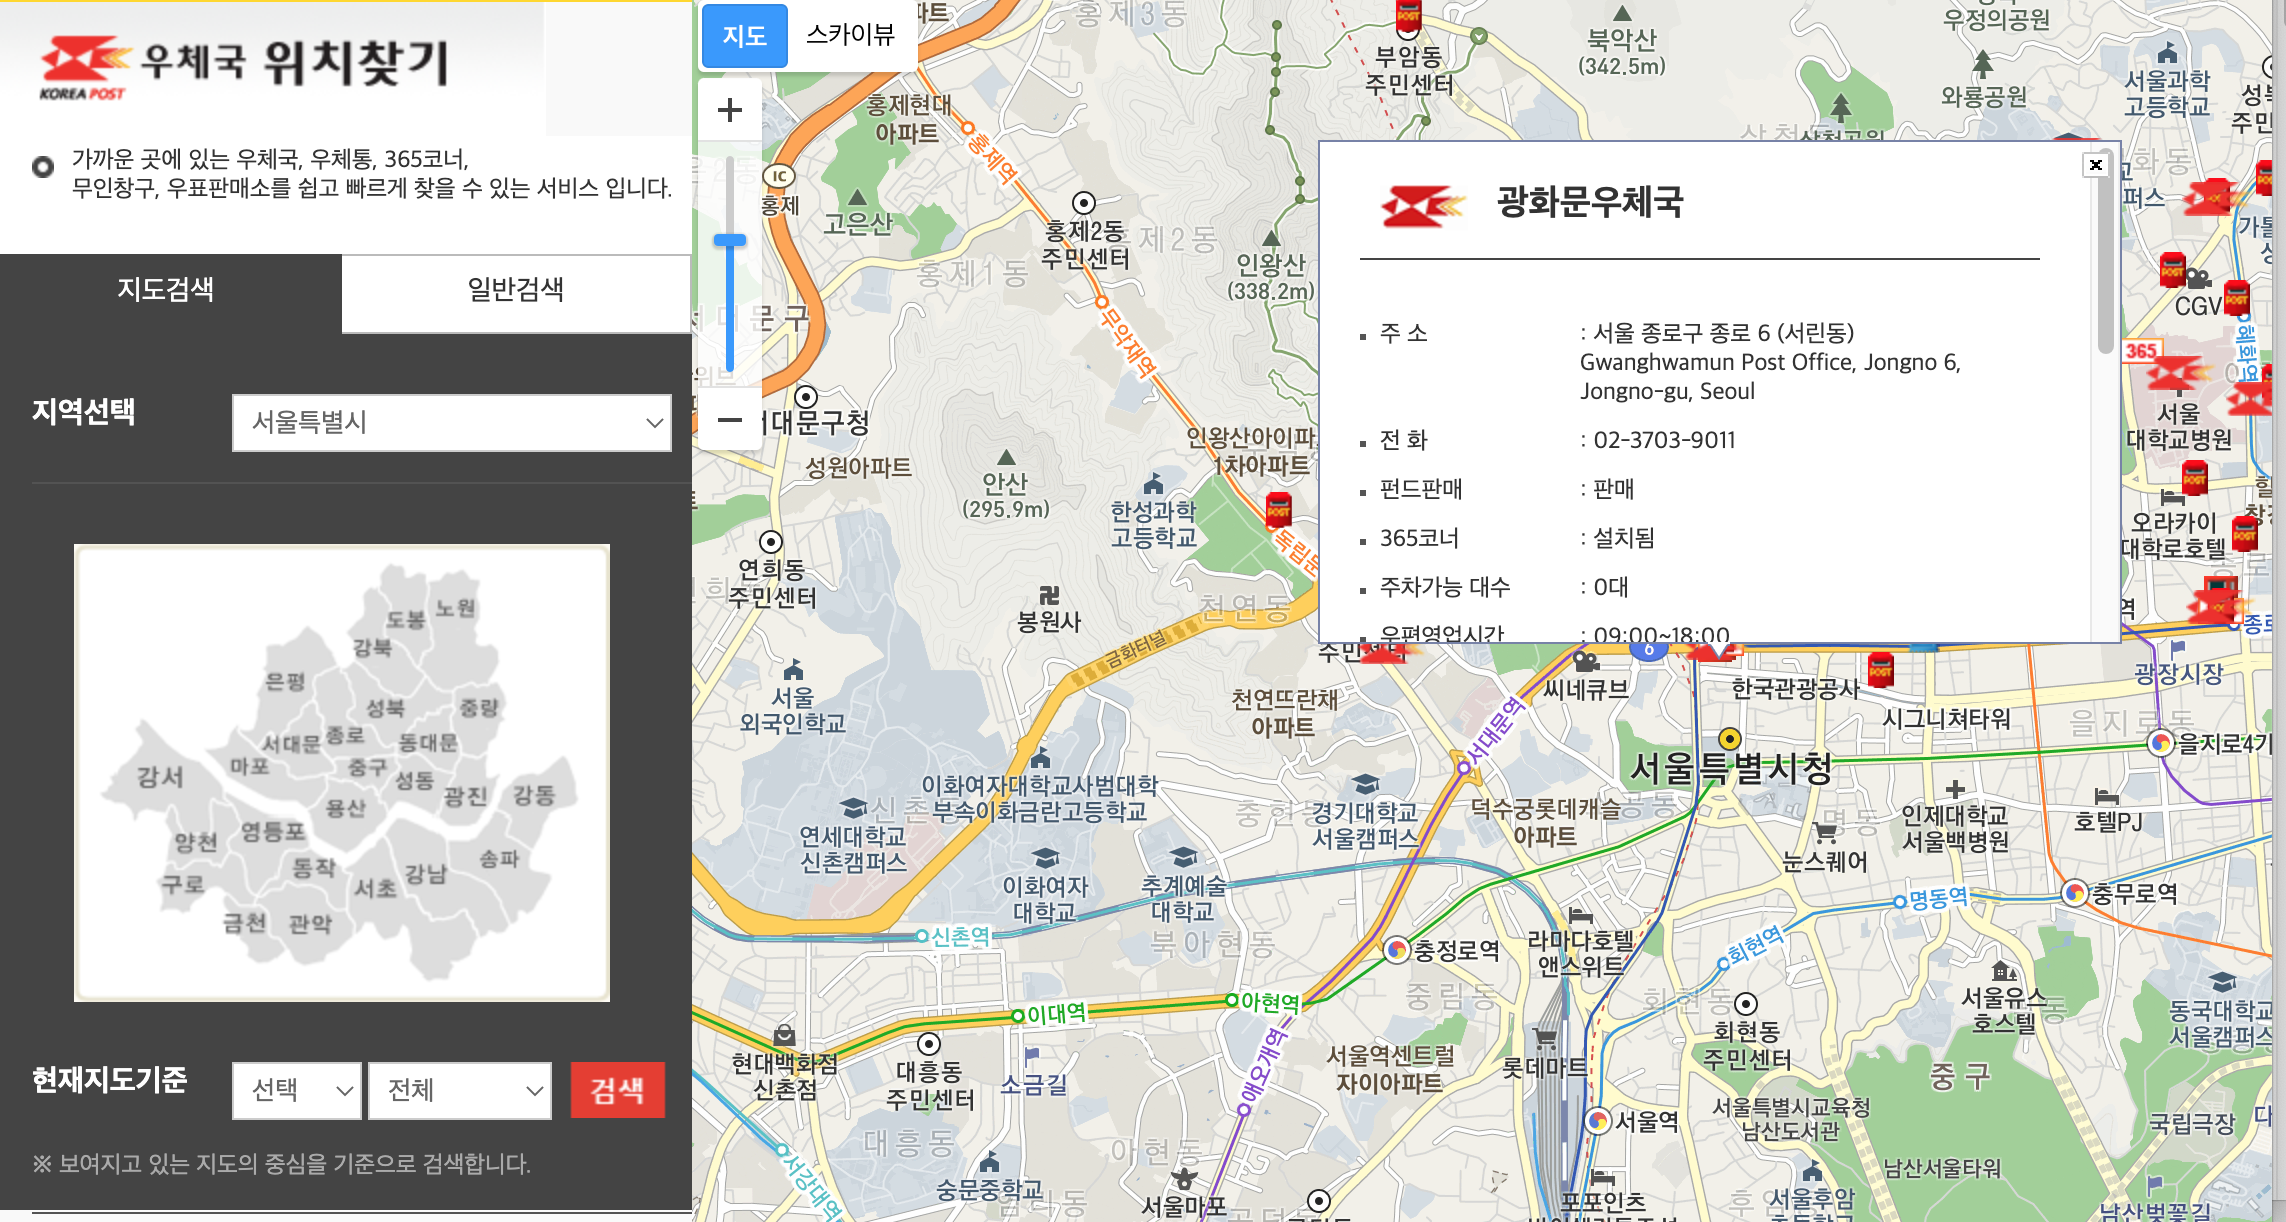
Task: Zoom out the map with minus button
Action: pos(730,420)
